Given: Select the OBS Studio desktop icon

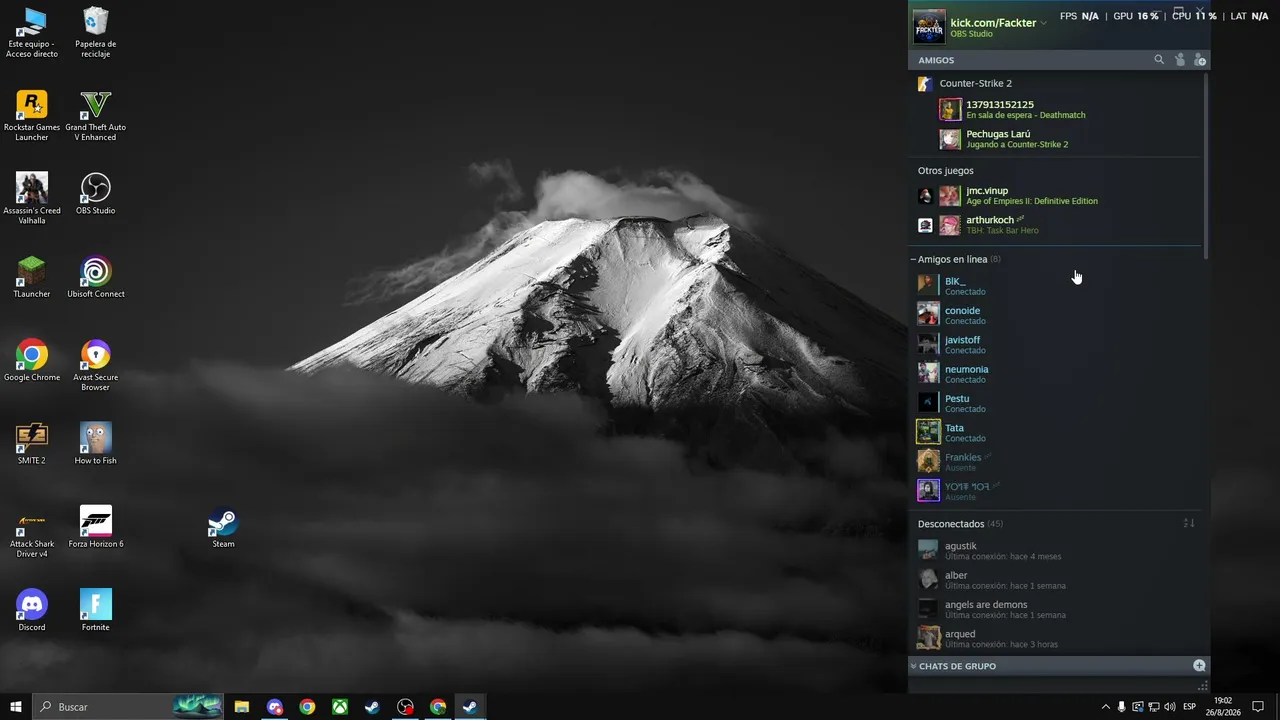Looking at the screenshot, I should click(x=96, y=194).
